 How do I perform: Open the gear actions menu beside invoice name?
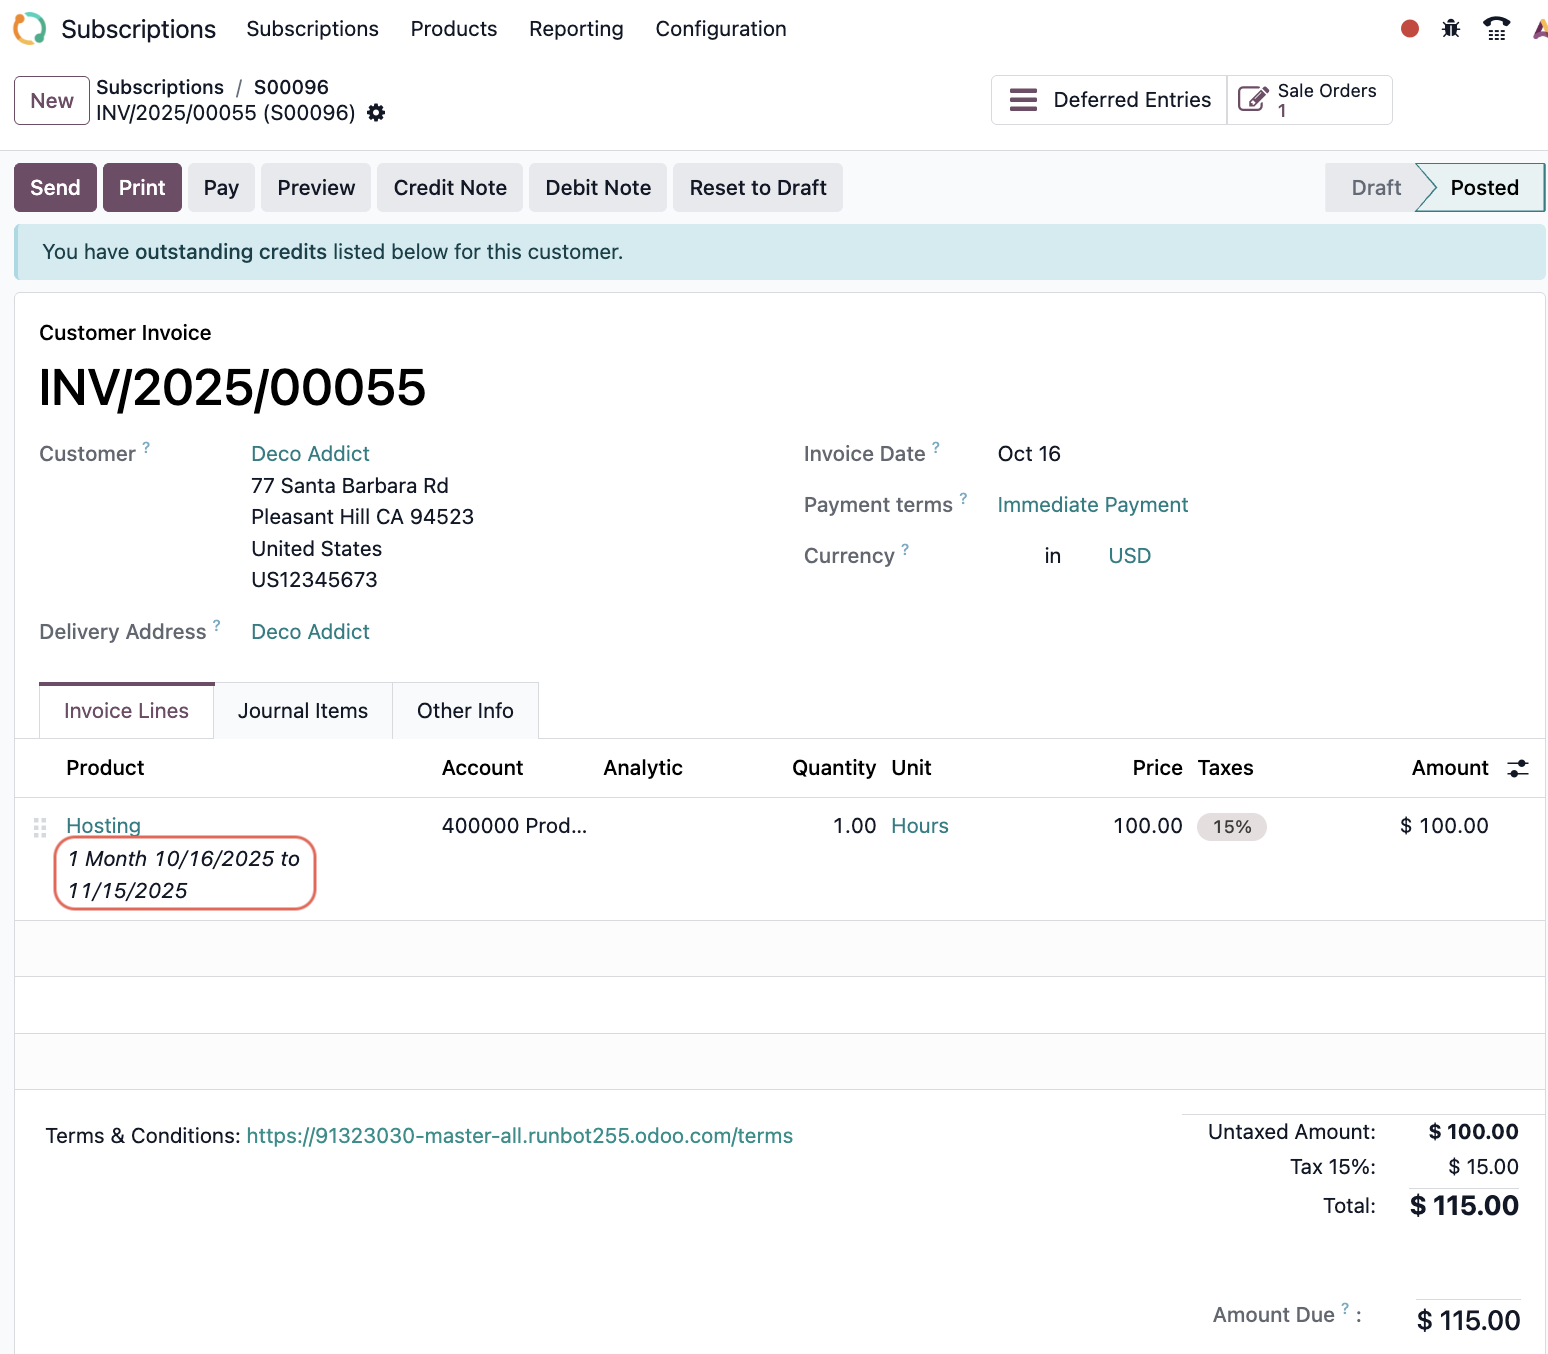coord(376,113)
